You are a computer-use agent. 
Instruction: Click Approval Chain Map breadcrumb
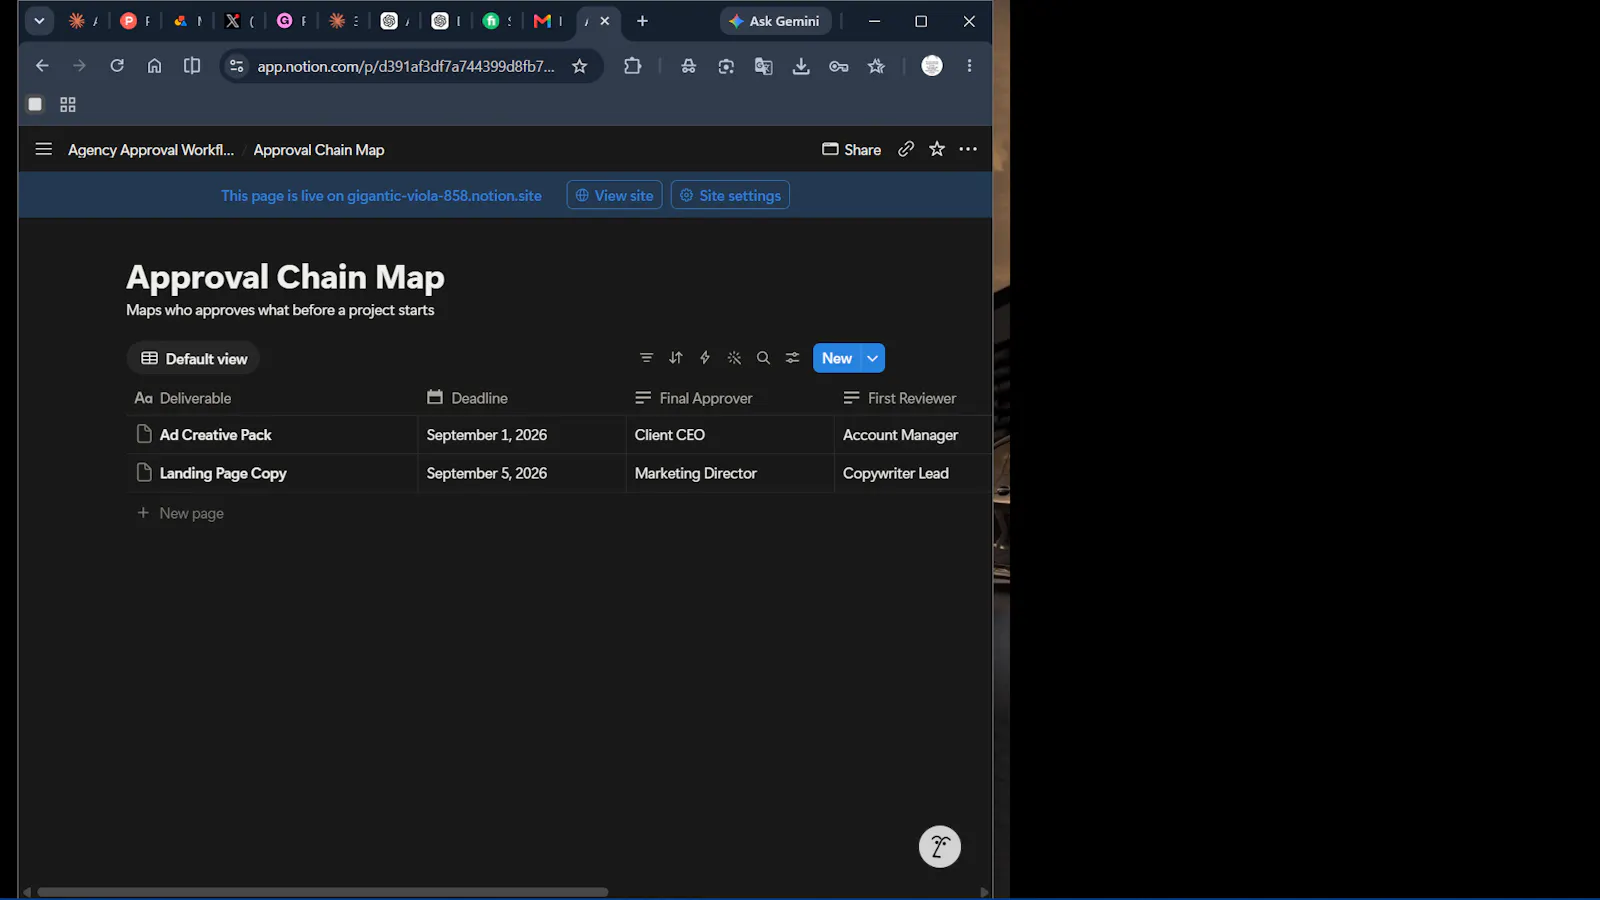[x=319, y=150]
